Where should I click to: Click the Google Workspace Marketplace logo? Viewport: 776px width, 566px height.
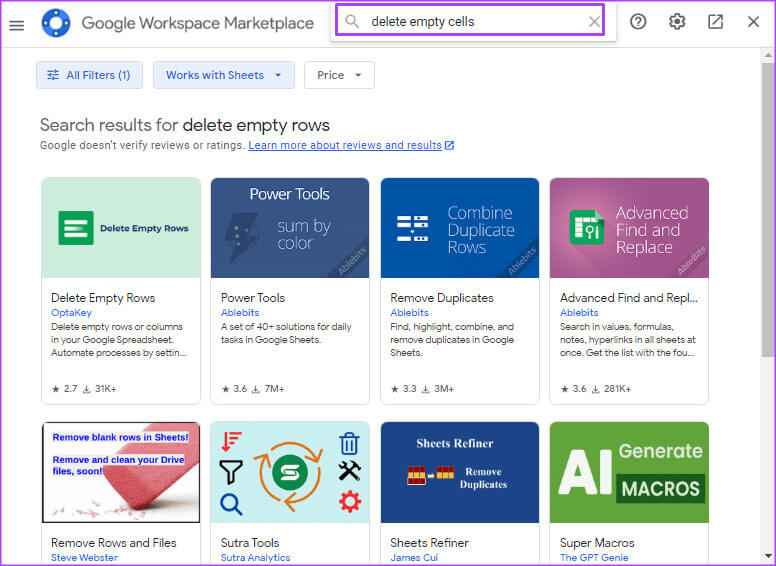click(56, 23)
